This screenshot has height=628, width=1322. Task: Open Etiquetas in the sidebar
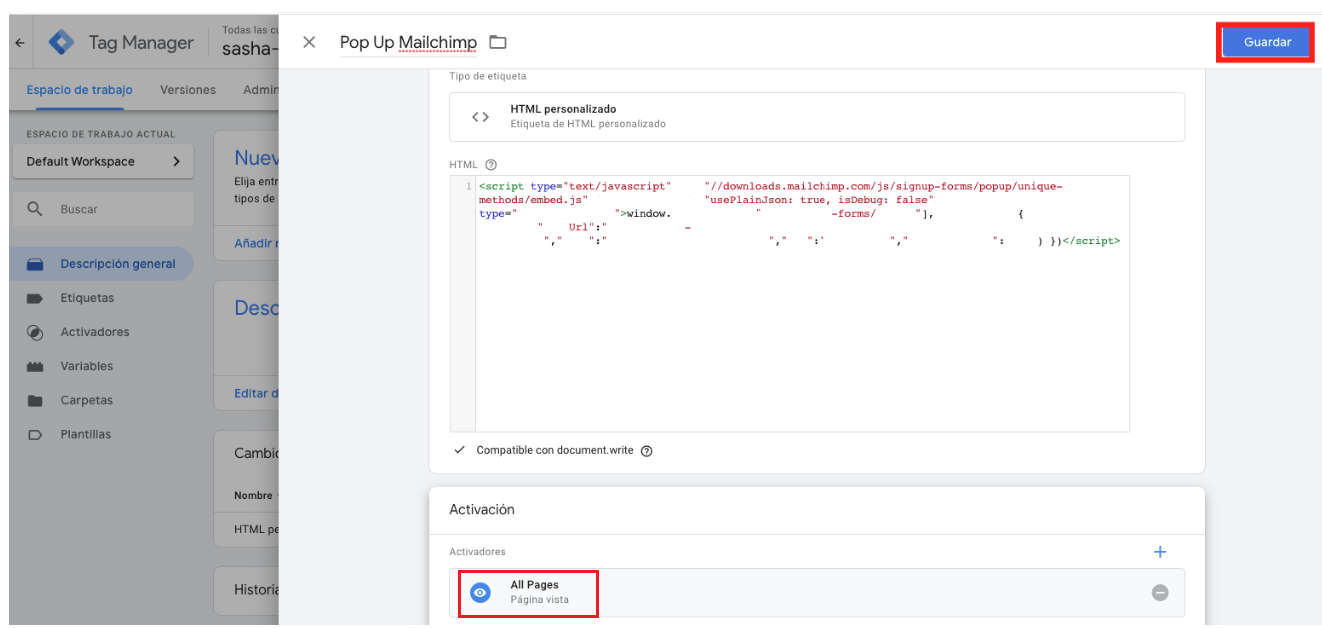click(87, 298)
